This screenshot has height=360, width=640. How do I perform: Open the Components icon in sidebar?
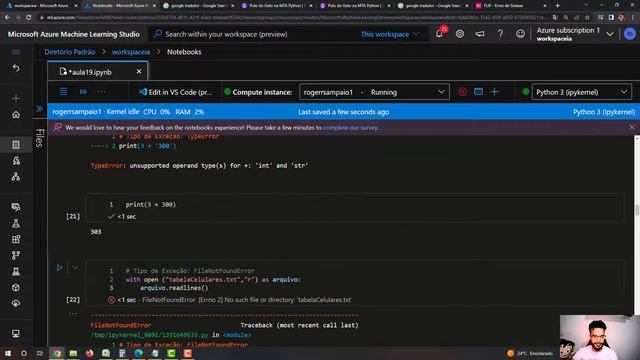click(16, 239)
